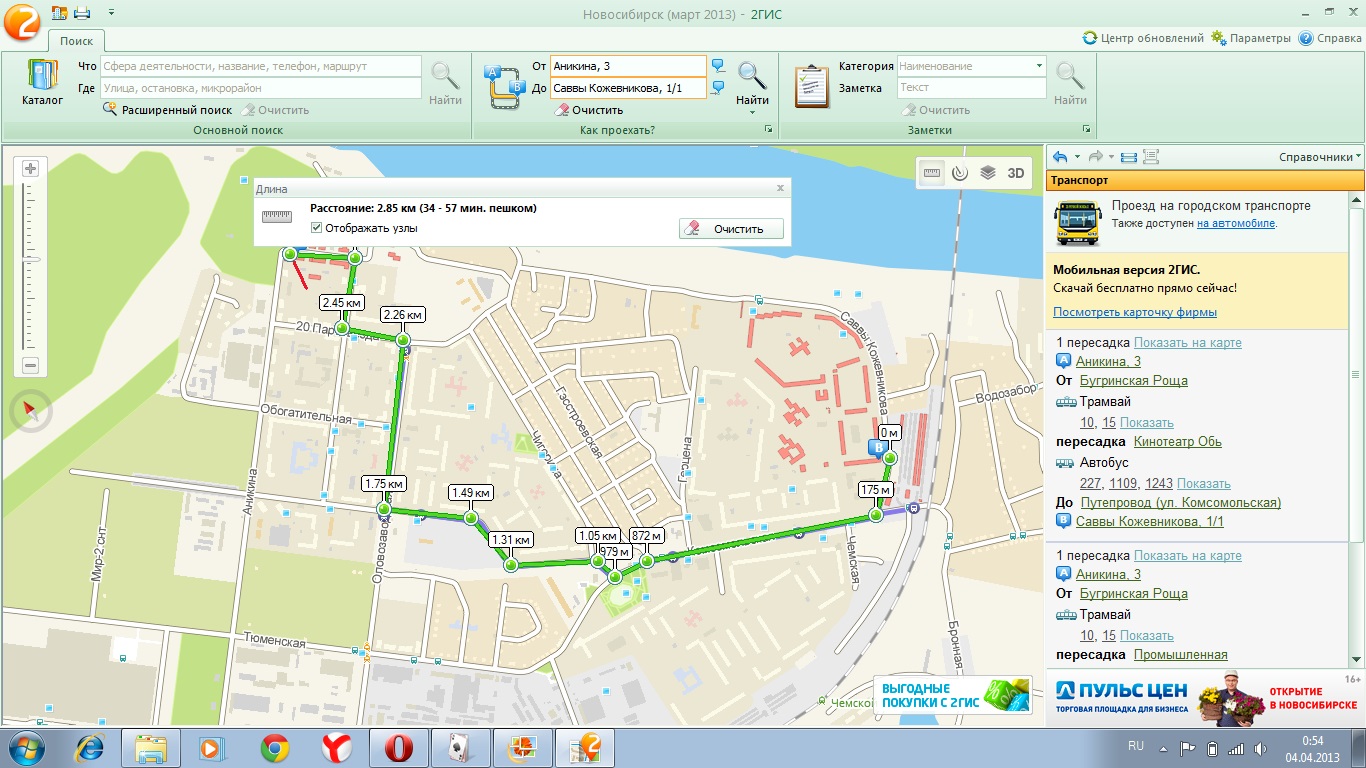Open the Категория dropdown list

click(x=1040, y=66)
